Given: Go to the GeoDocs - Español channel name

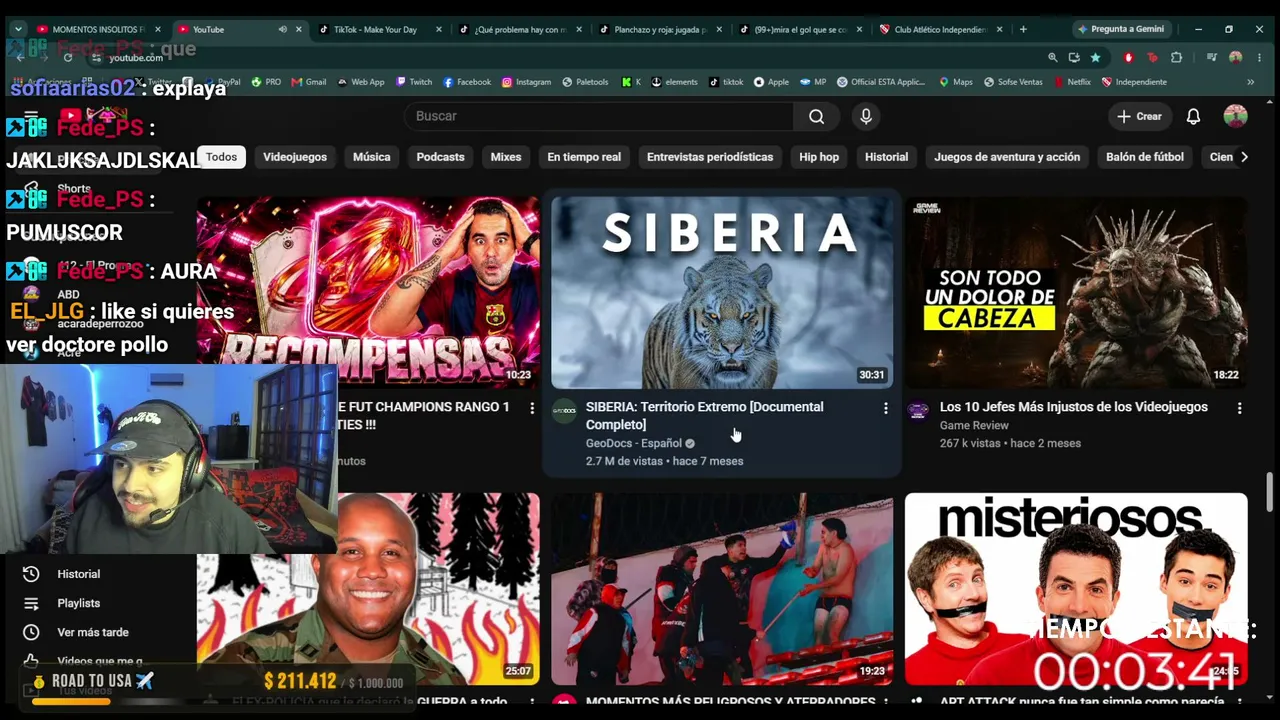Looking at the screenshot, I should [x=634, y=443].
